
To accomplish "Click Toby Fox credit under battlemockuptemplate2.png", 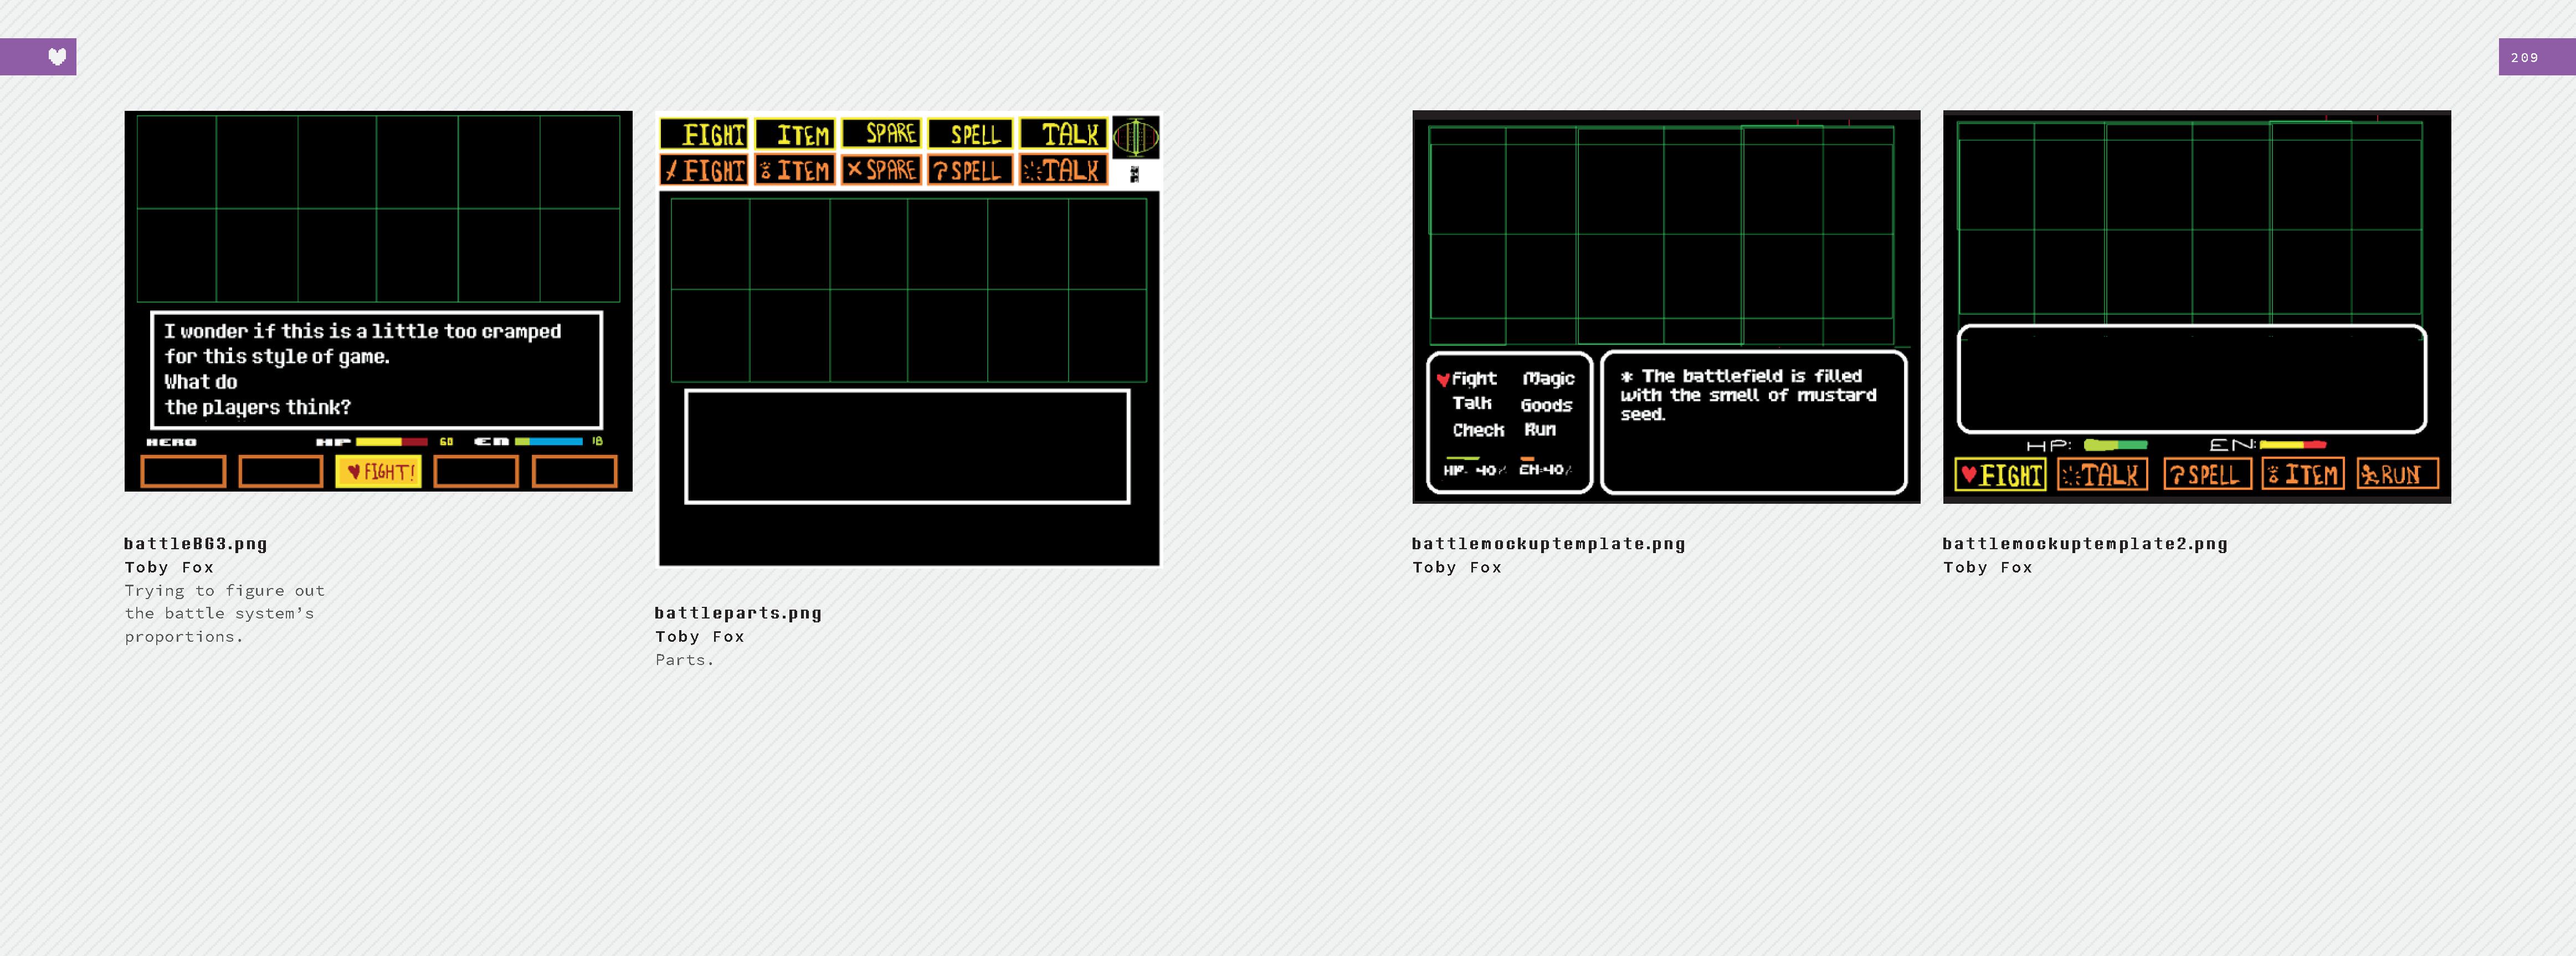I will click(1988, 567).
